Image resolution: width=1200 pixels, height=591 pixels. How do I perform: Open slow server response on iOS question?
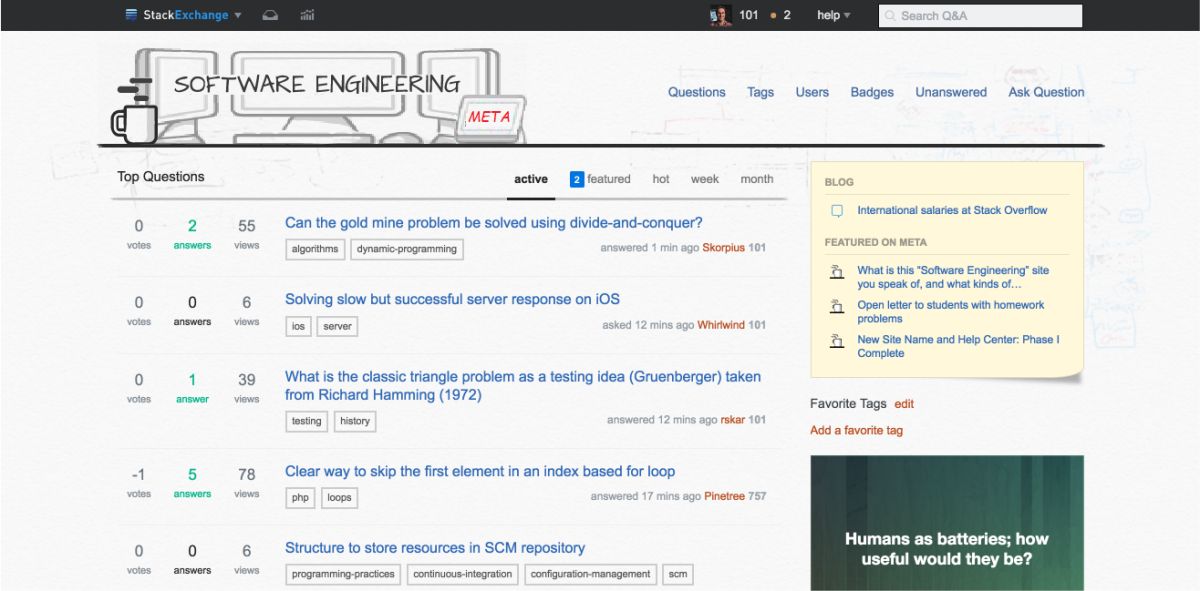(452, 300)
